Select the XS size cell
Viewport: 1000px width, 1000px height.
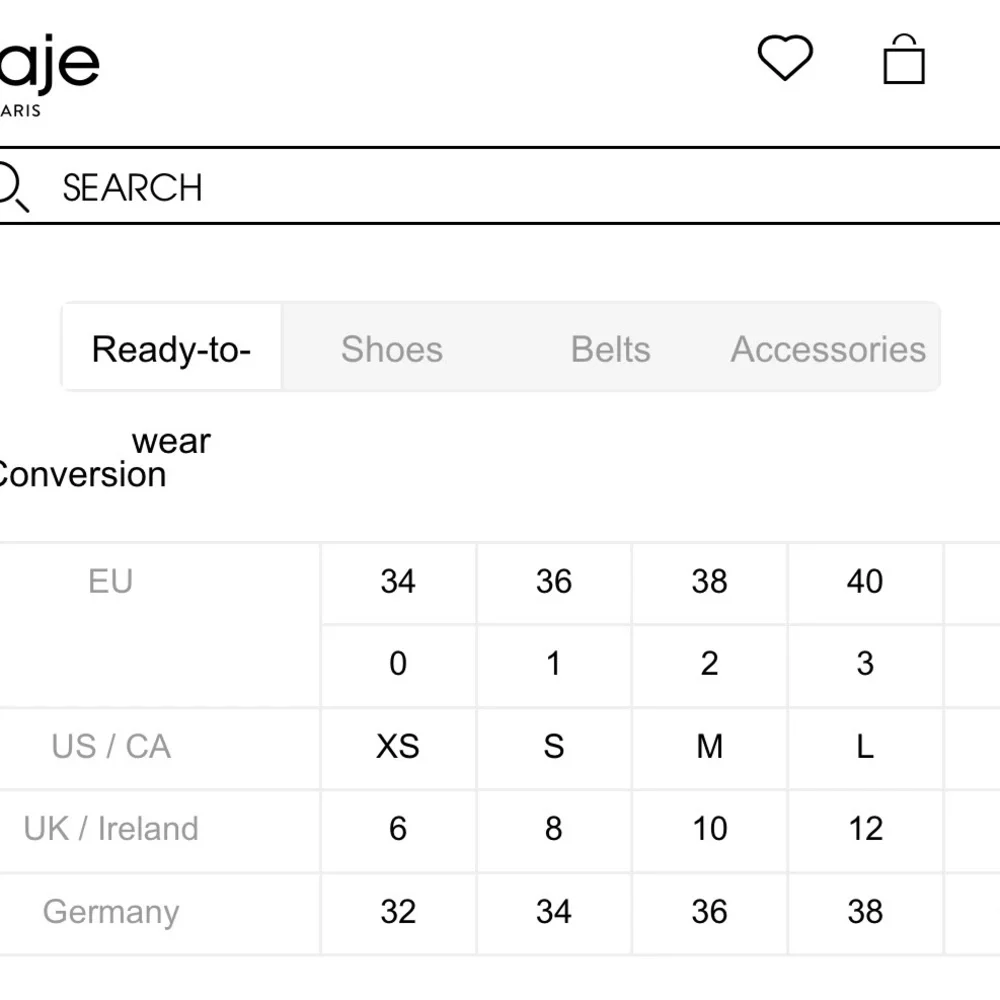(398, 747)
